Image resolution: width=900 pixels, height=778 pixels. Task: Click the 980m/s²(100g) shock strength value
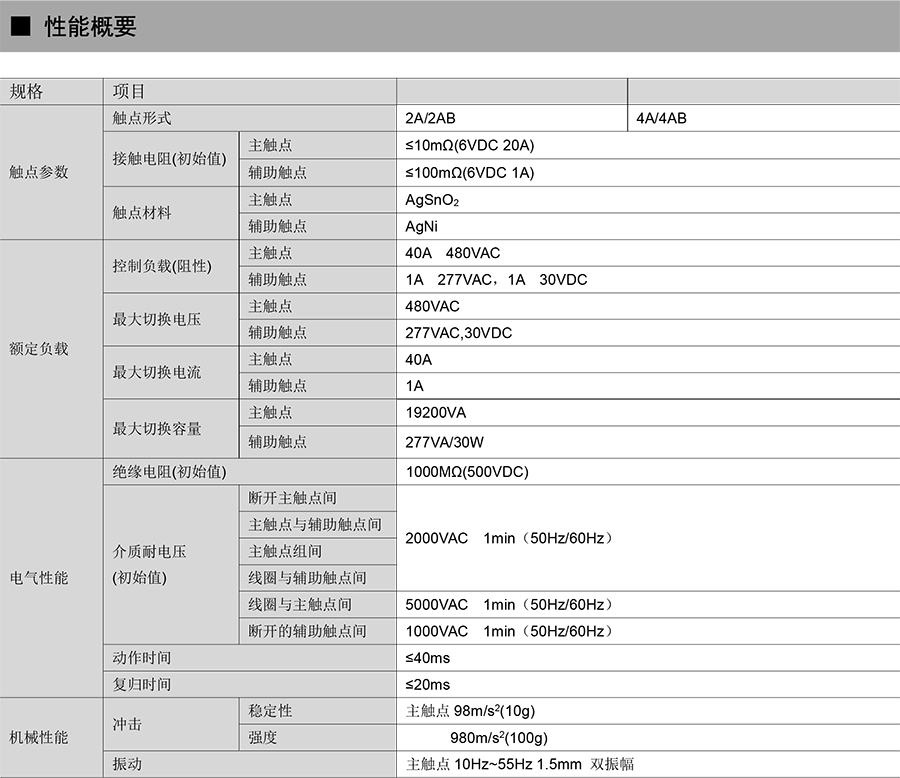tap(499, 738)
